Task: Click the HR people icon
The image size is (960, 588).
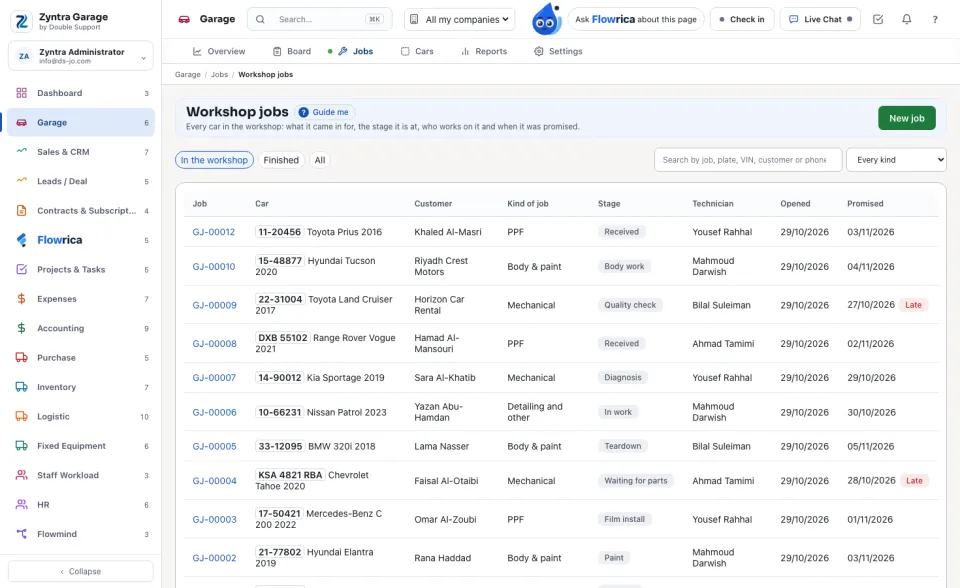Action: [21, 505]
